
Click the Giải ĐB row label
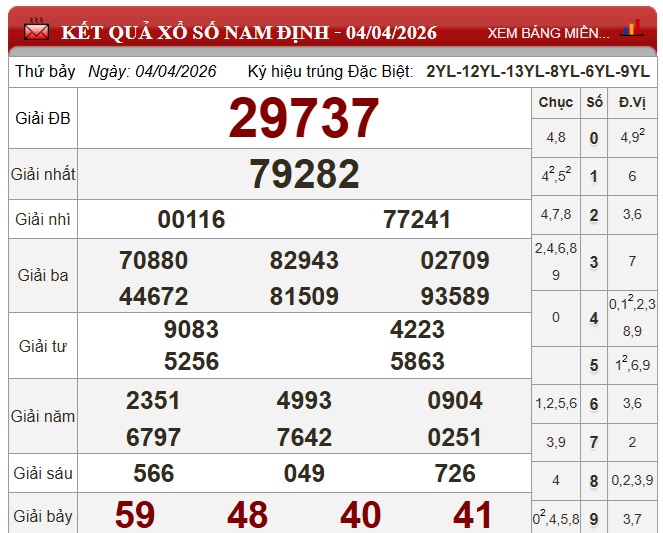pyautogui.click(x=43, y=118)
